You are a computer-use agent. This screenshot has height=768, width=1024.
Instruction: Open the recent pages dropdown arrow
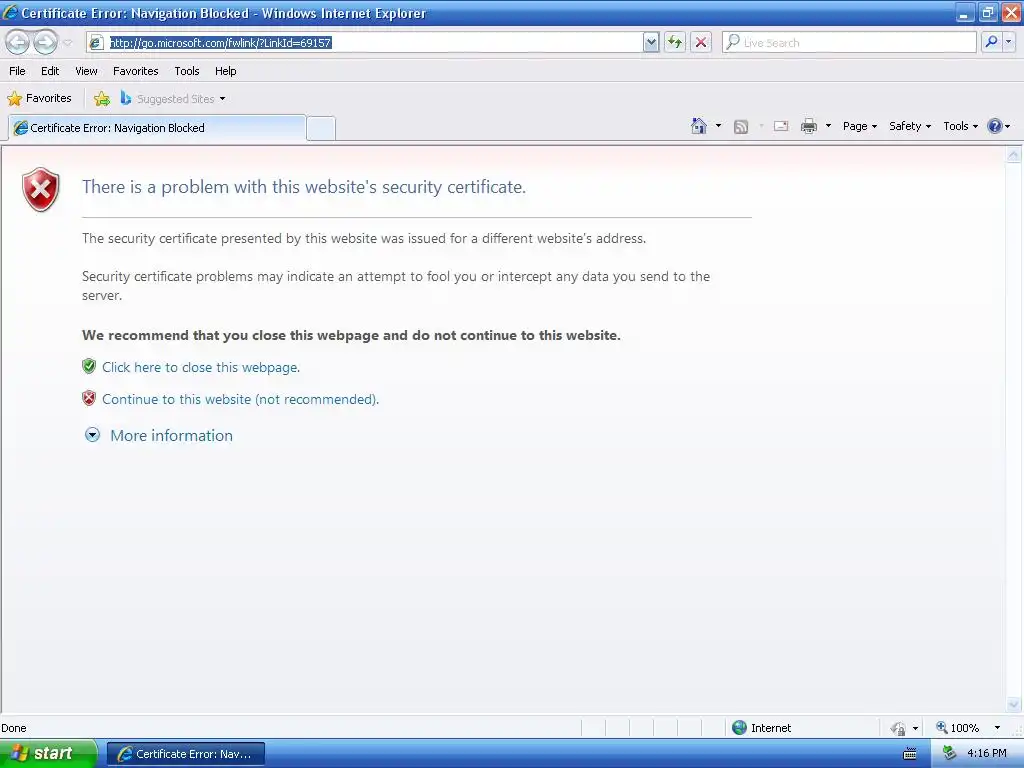(x=67, y=43)
